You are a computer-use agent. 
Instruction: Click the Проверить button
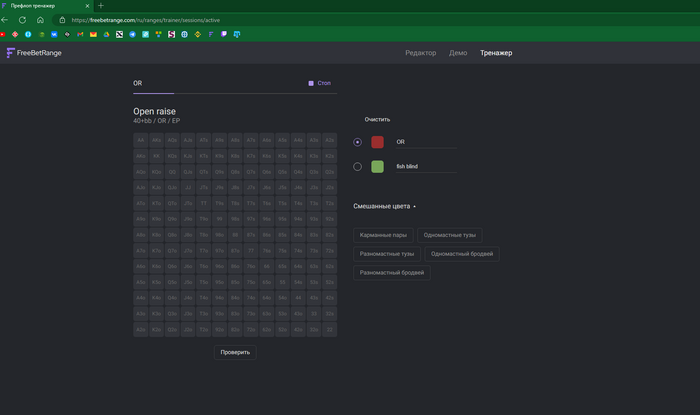tap(235, 352)
